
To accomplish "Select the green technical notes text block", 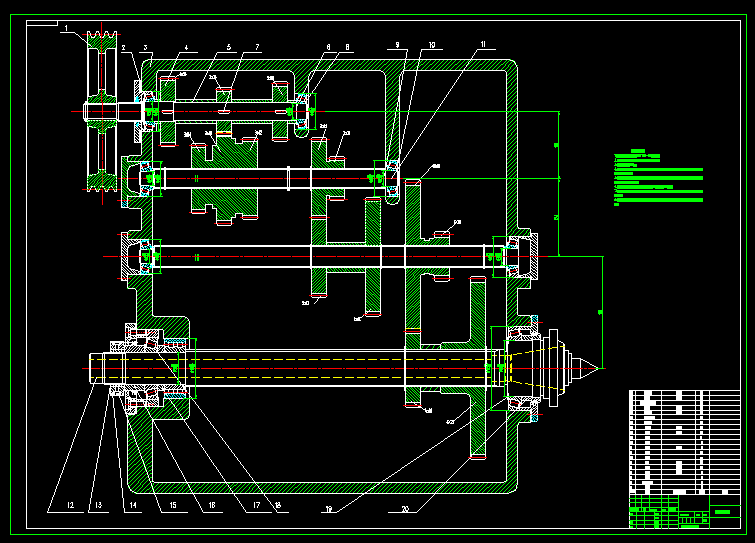I will click(658, 178).
